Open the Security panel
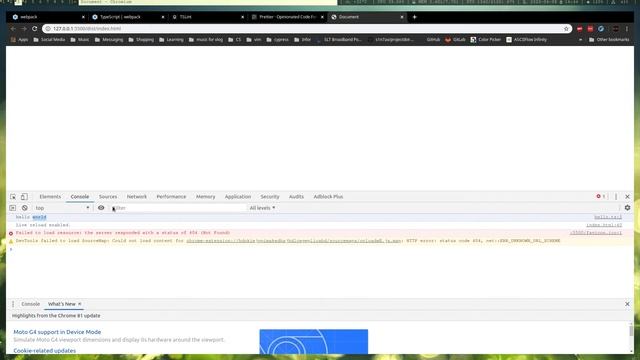The height and width of the screenshot is (360, 640). point(270,197)
